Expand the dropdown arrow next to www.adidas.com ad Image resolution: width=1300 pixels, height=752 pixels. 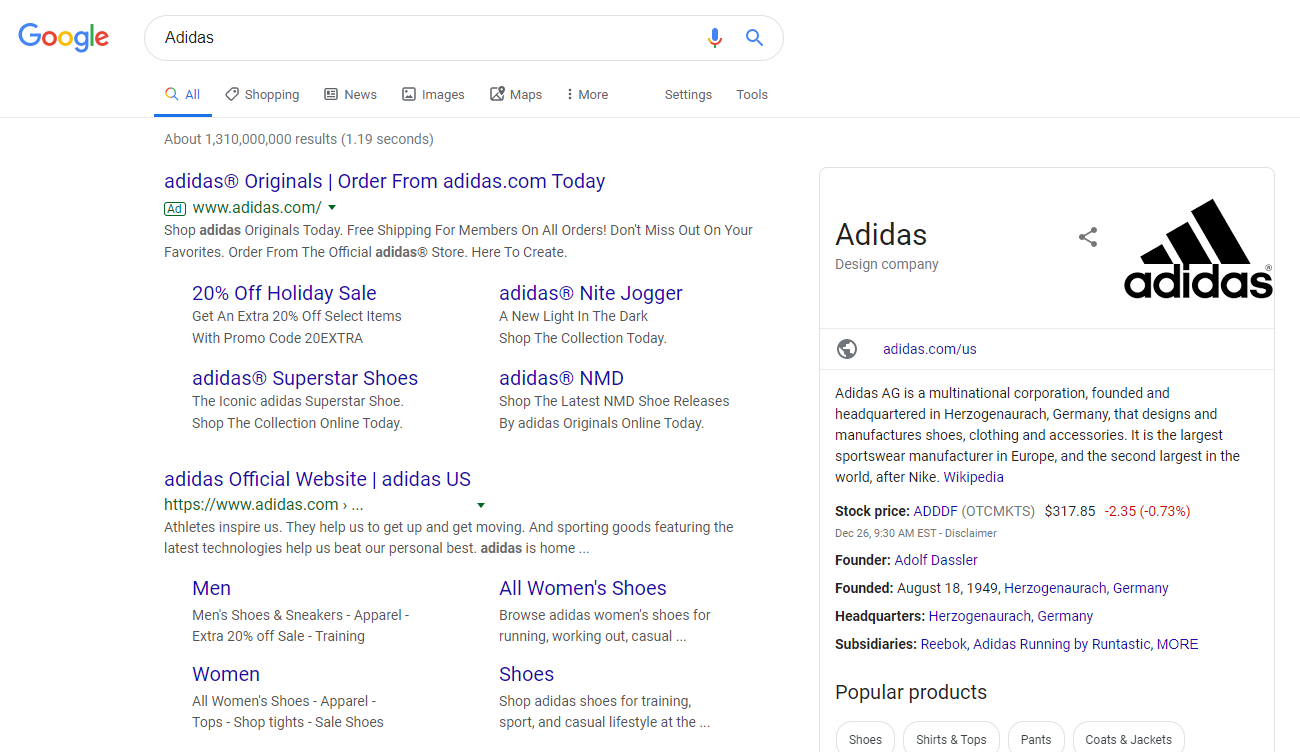[331, 208]
